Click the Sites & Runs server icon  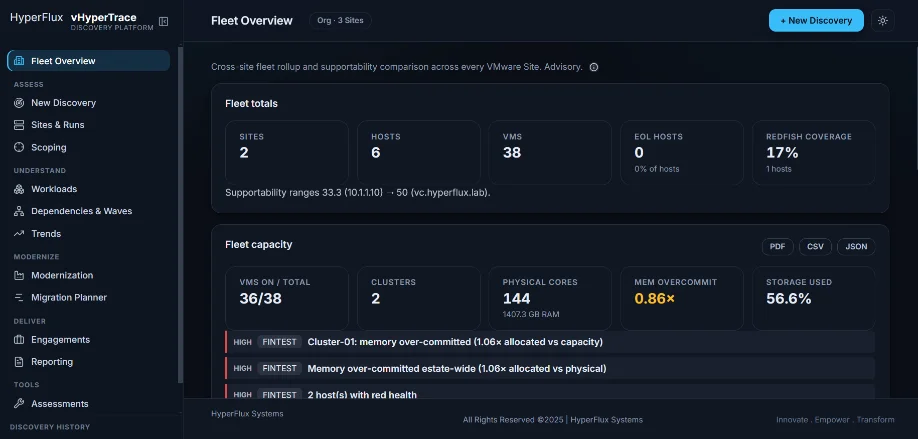click(x=19, y=125)
